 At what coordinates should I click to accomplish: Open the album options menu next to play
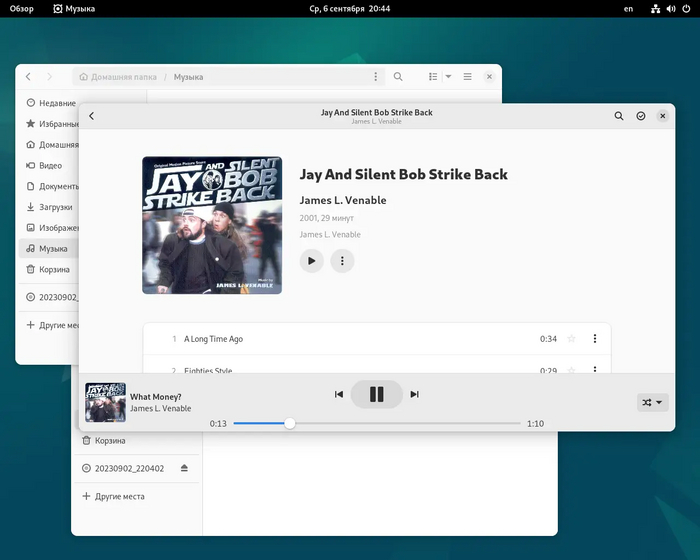(x=342, y=261)
